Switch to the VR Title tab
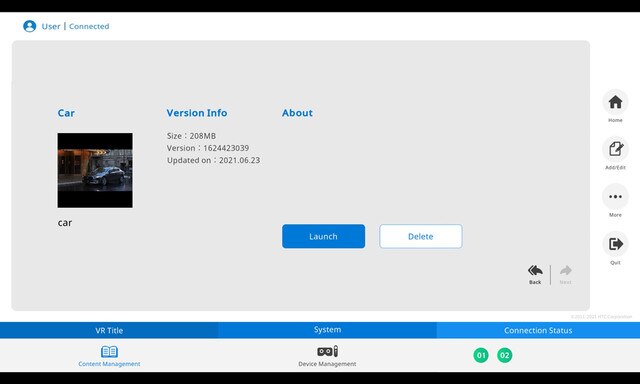This screenshot has height=384, width=640. click(109, 330)
